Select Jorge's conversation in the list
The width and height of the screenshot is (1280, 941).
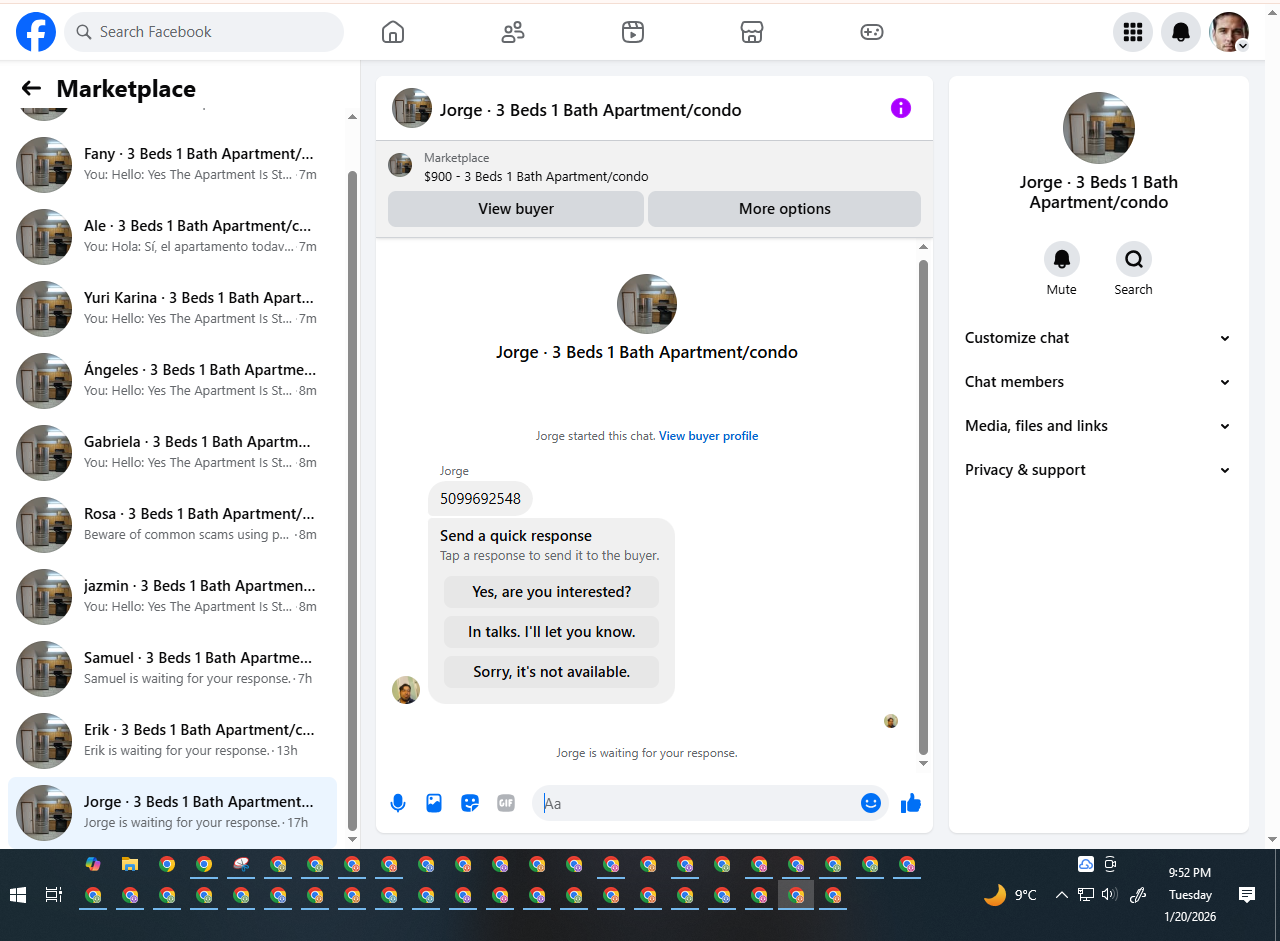coord(172,812)
